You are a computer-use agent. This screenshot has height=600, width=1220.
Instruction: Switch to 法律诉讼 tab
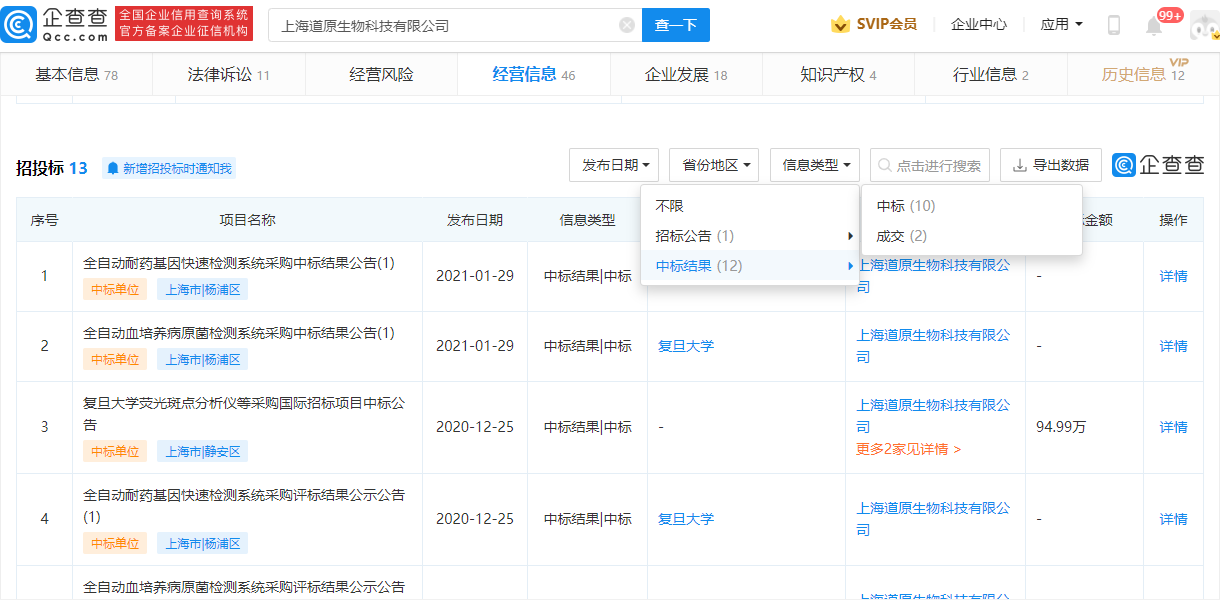(x=228, y=75)
